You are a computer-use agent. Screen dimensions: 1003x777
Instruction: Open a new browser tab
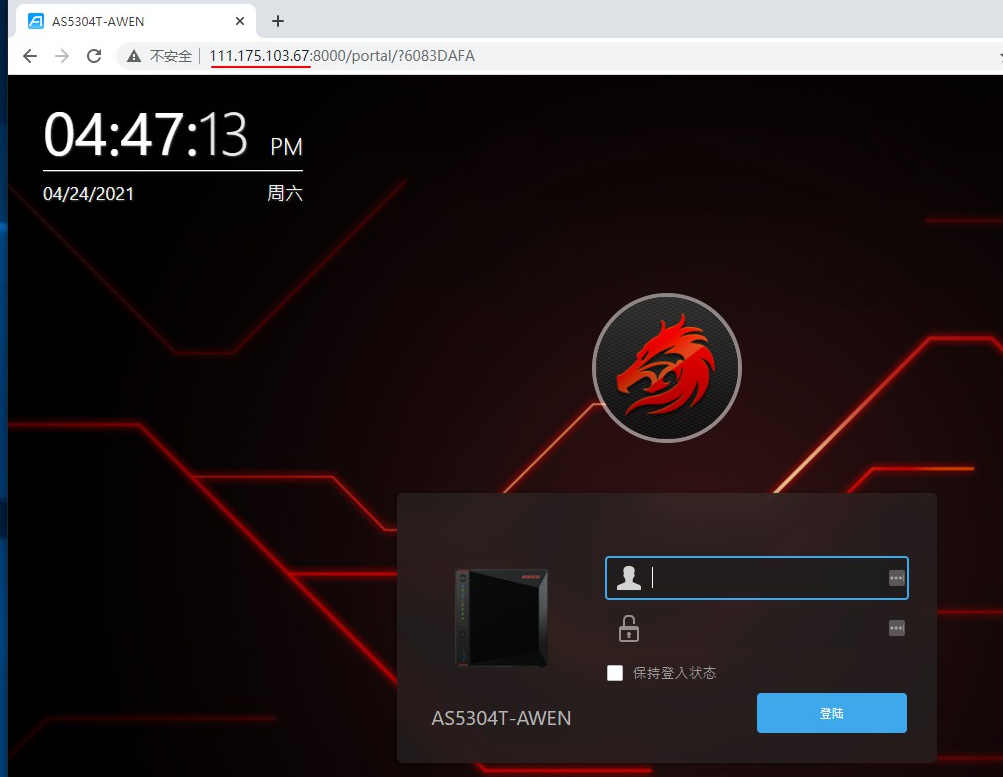click(278, 21)
